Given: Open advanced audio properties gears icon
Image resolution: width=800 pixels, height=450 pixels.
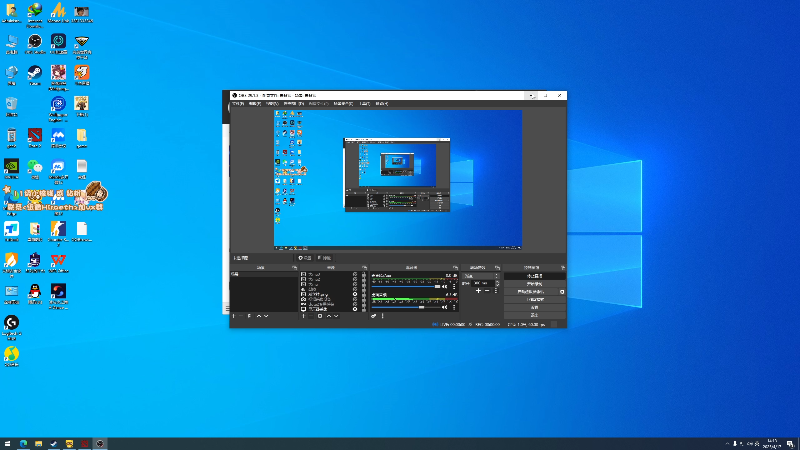Looking at the screenshot, I should coord(374,316).
